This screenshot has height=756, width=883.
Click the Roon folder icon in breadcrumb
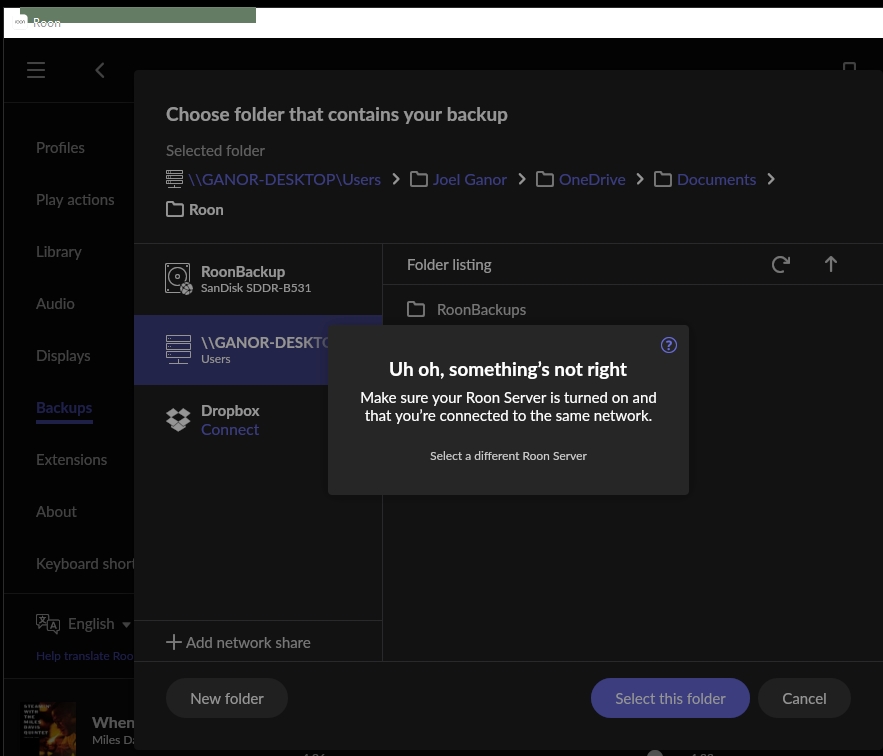(x=175, y=210)
